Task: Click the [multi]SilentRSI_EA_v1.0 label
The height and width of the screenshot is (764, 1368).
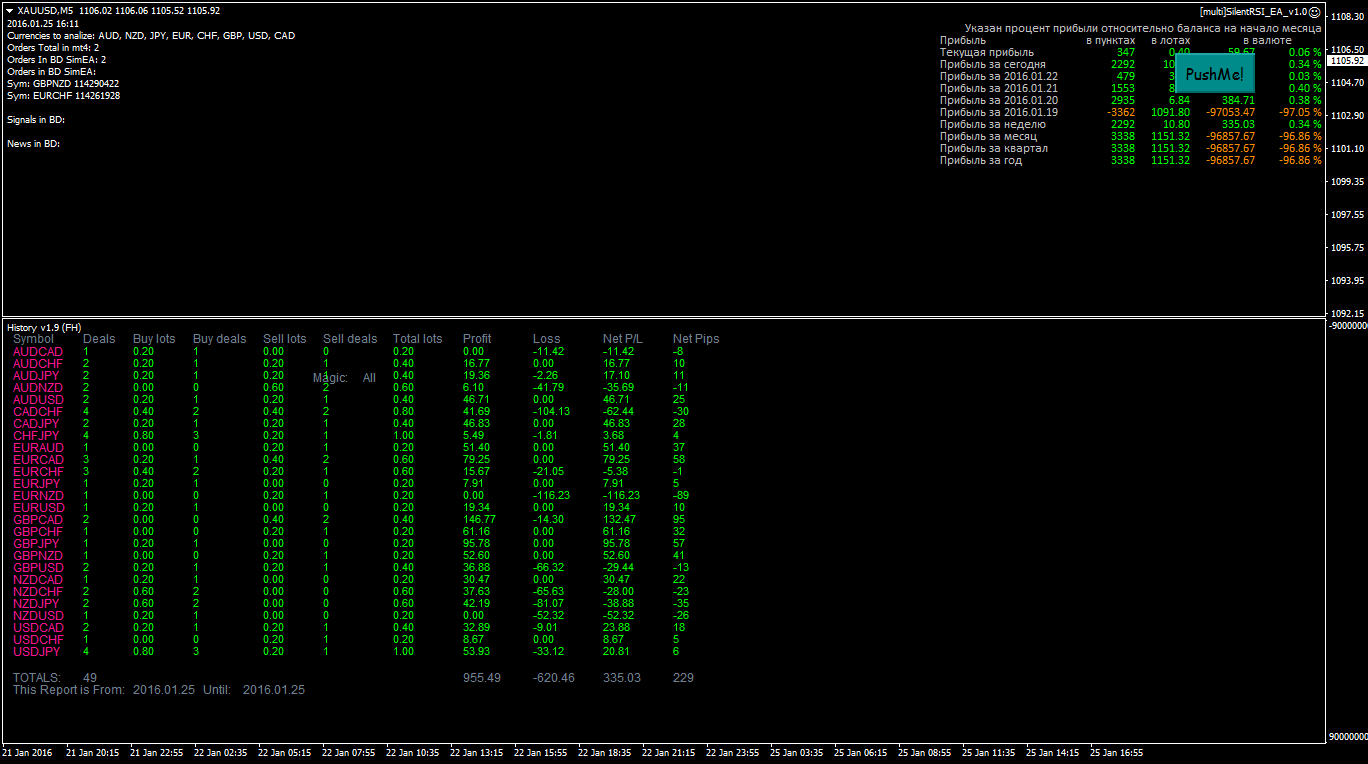Action: [x=1254, y=12]
